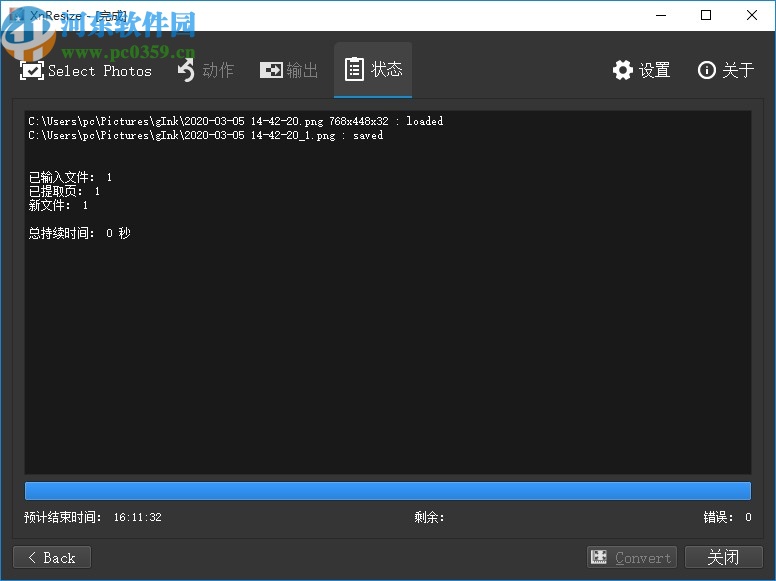Viewport: 776px width, 581px height.
Task: Open 设置 settings
Action: (x=641, y=70)
